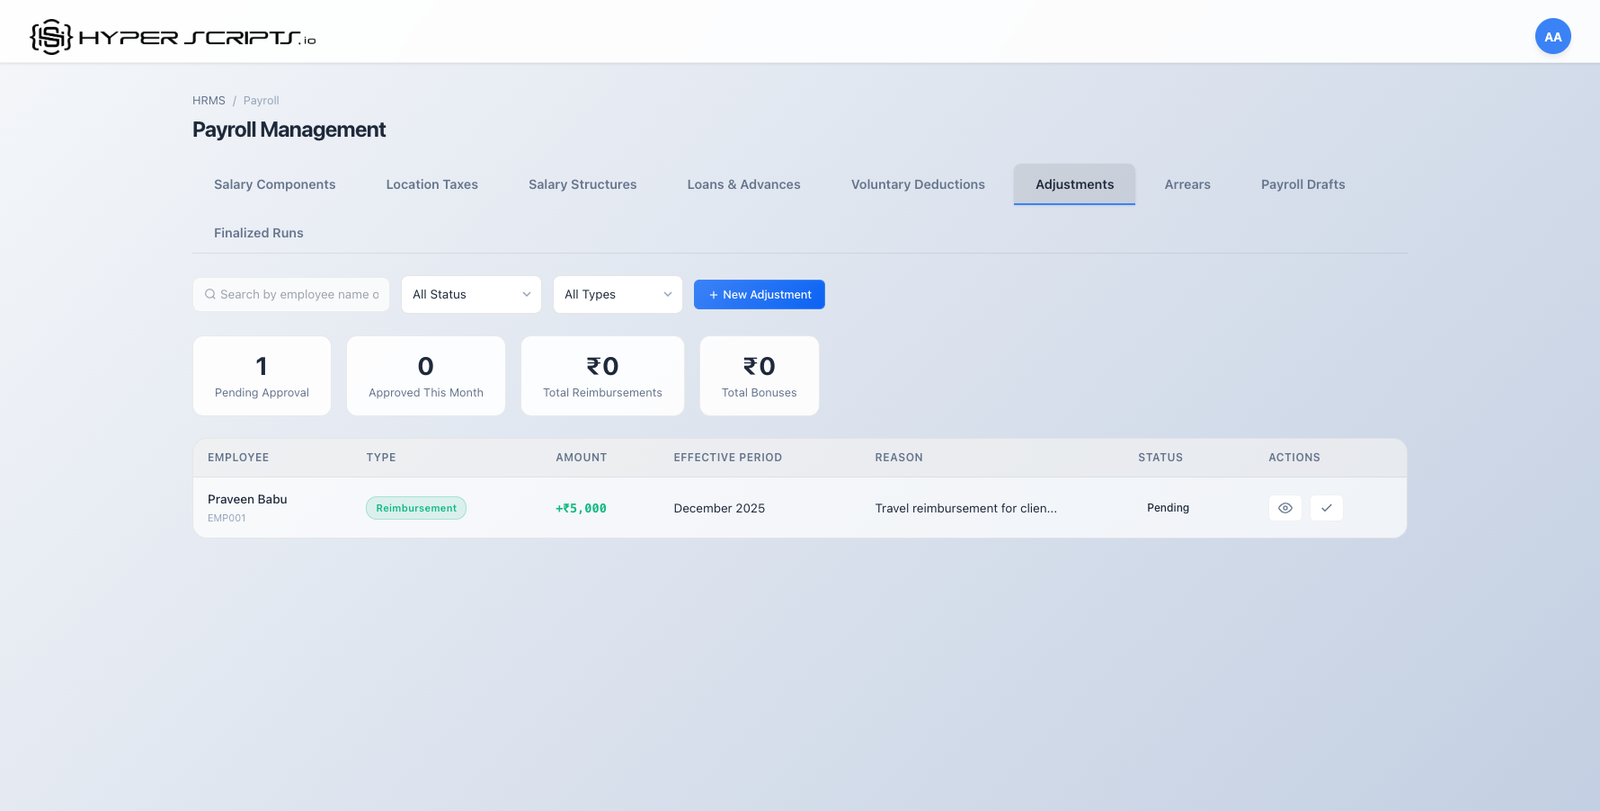The image size is (1600, 811).
Task: Click the ACTIONS column header
Action: 1294,458
